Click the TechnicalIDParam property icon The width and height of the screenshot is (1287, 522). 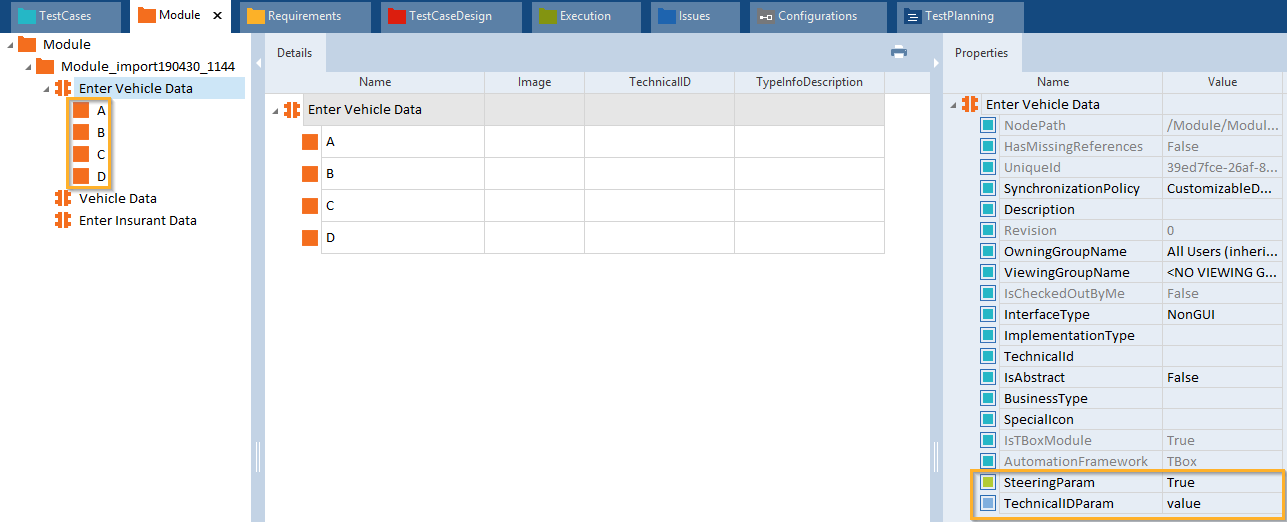[x=988, y=504]
